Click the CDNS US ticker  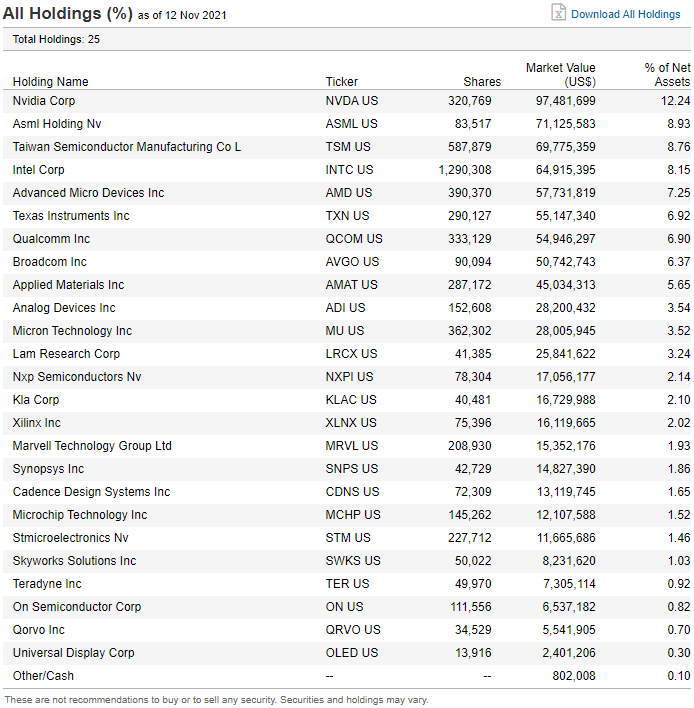352,492
